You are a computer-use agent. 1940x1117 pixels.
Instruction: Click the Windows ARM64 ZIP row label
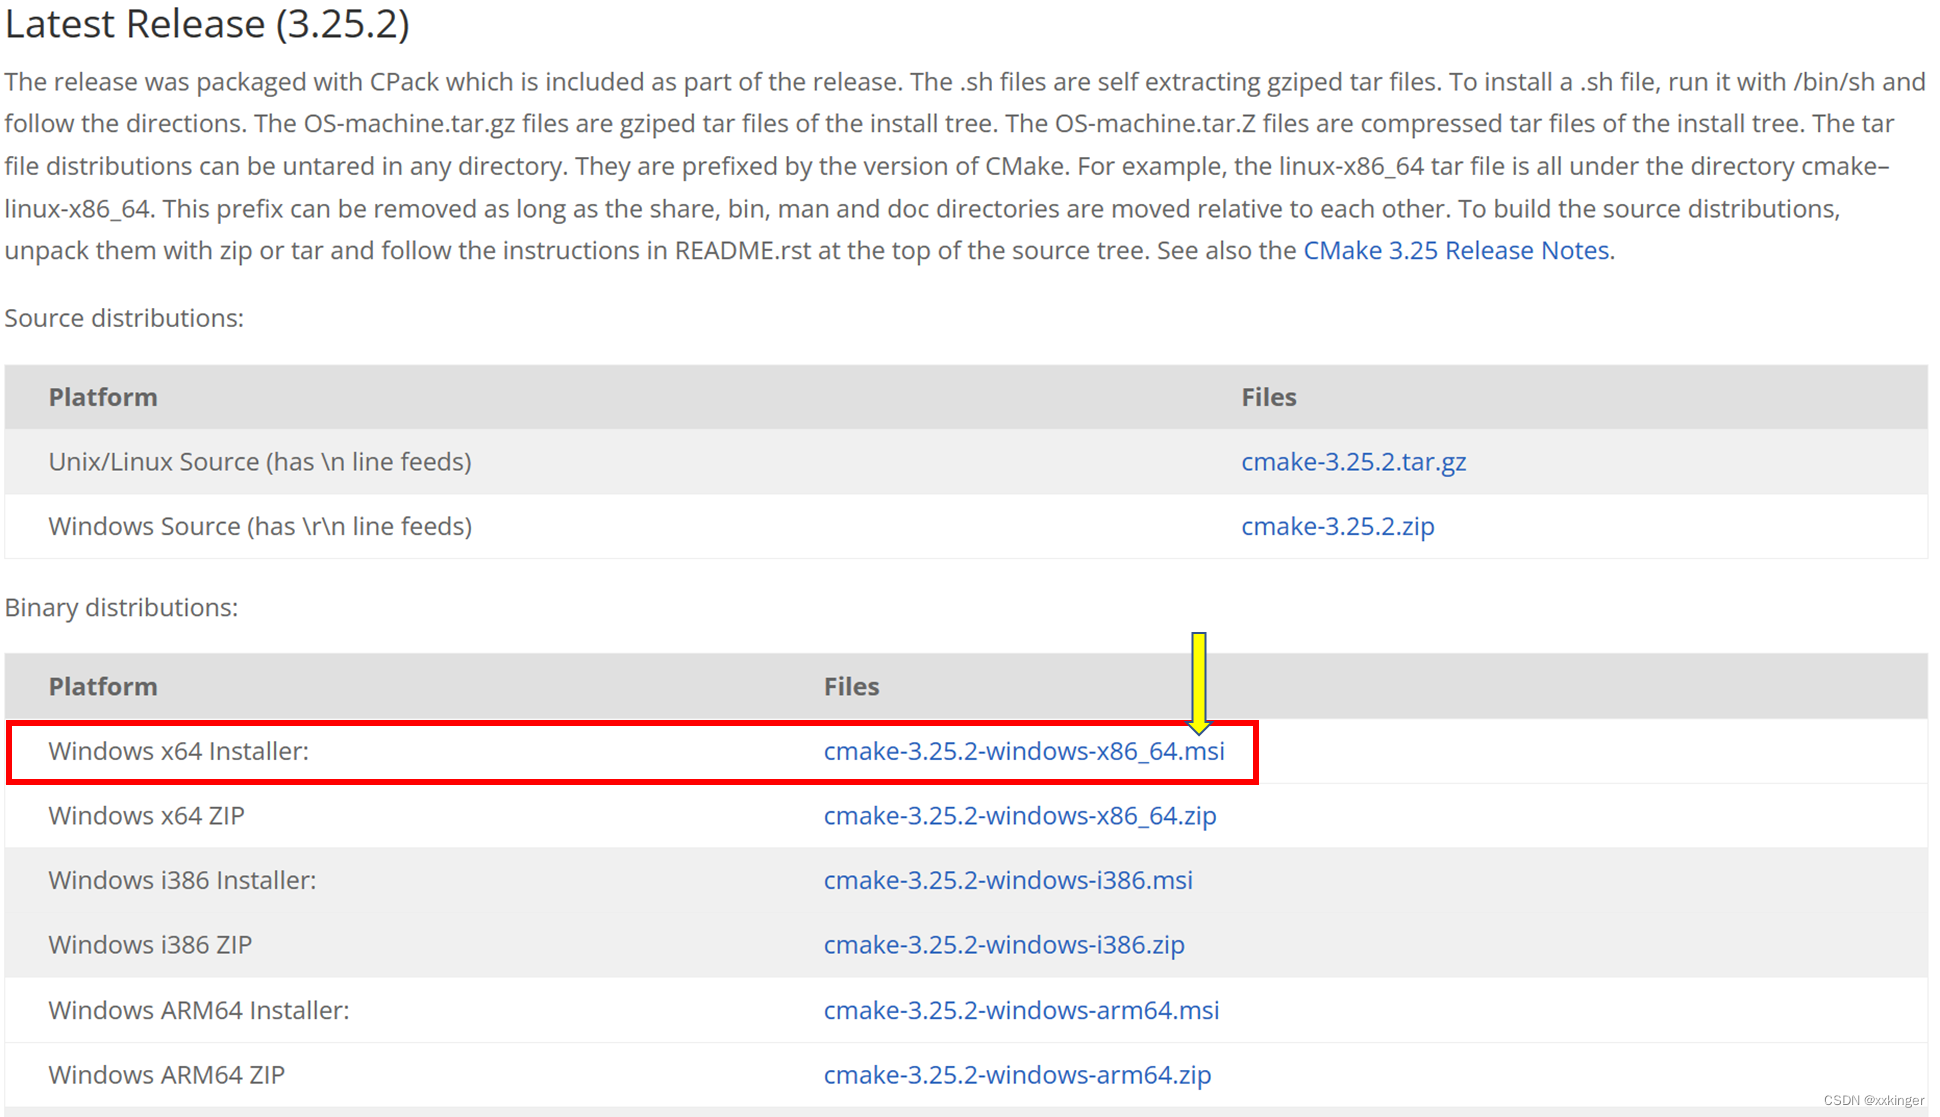[166, 1075]
